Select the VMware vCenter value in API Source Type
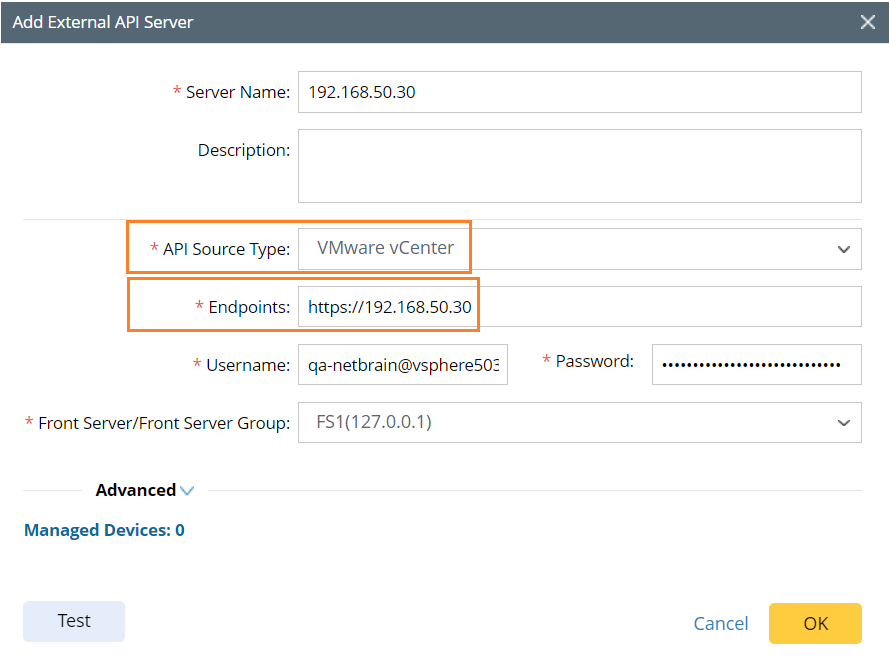This screenshot has height=662, width=889. tap(384, 248)
